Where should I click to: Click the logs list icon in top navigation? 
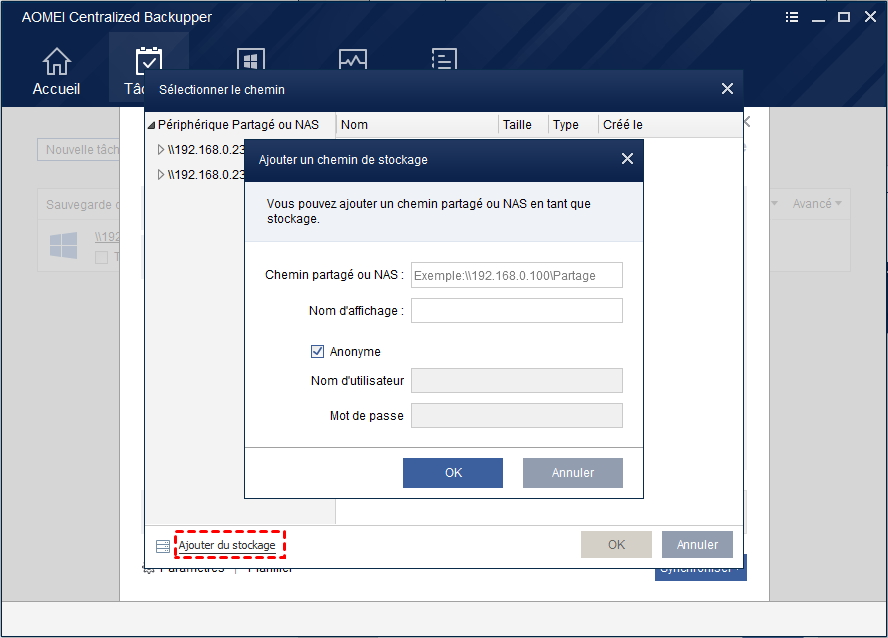point(444,59)
